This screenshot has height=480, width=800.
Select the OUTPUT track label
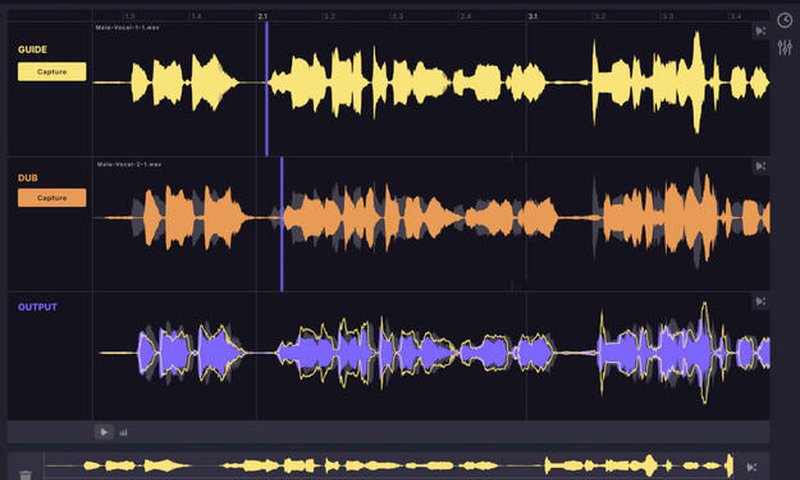37,307
